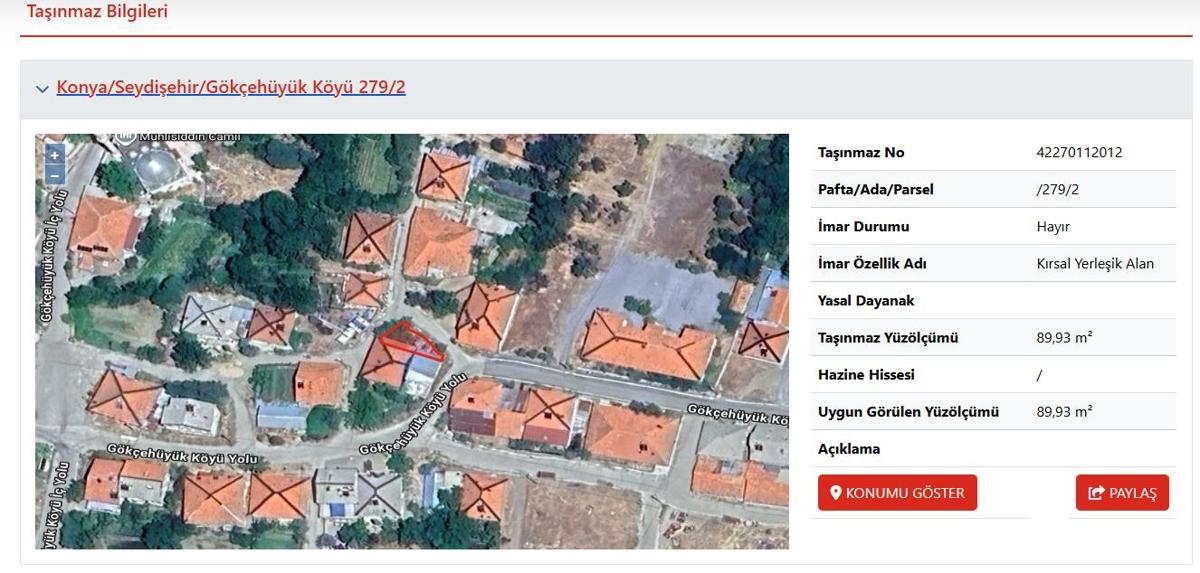The width and height of the screenshot is (1200, 573).
Task: Click the Taşınmaz Bilgileri heading
Action: point(97,12)
